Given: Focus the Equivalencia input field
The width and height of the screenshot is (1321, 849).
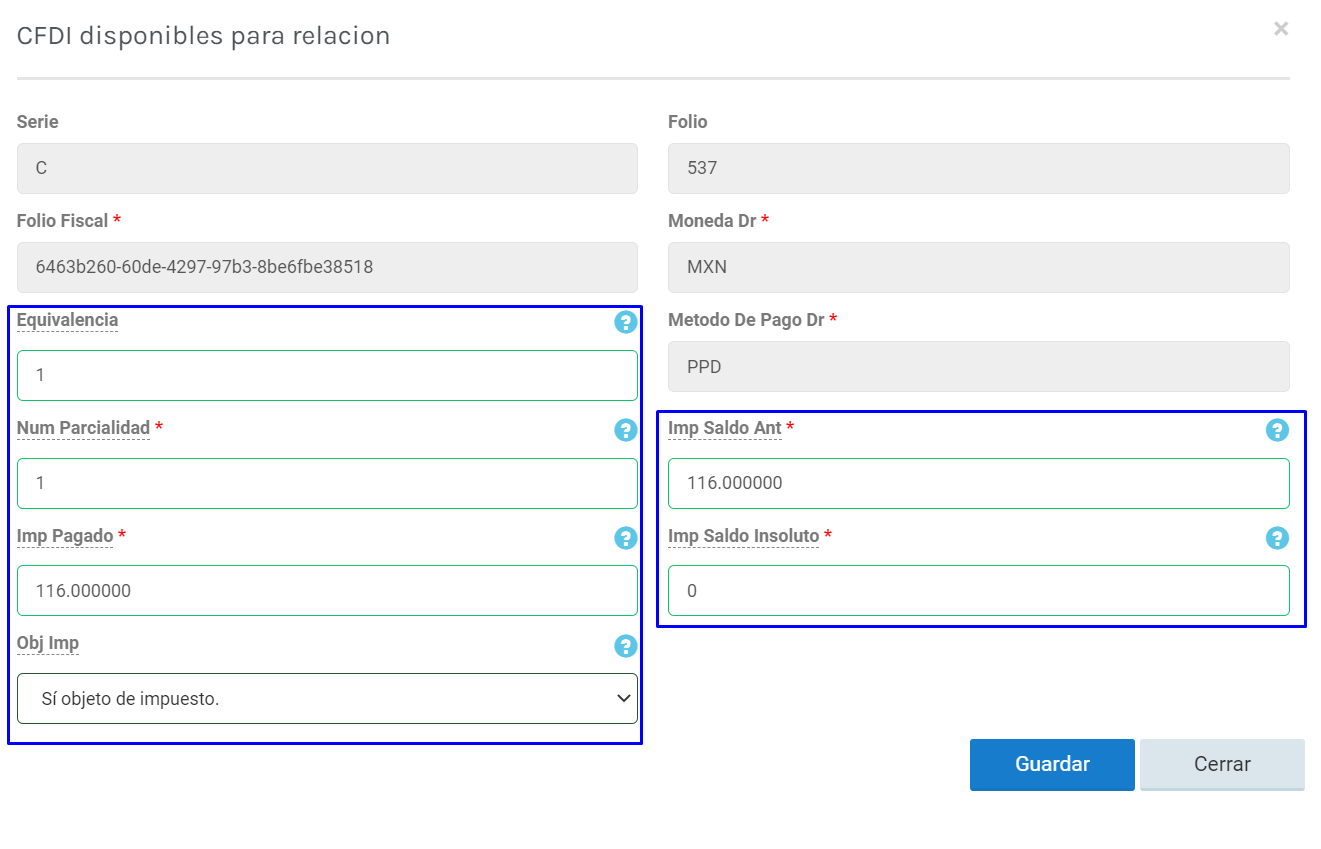Looking at the screenshot, I should [x=327, y=375].
